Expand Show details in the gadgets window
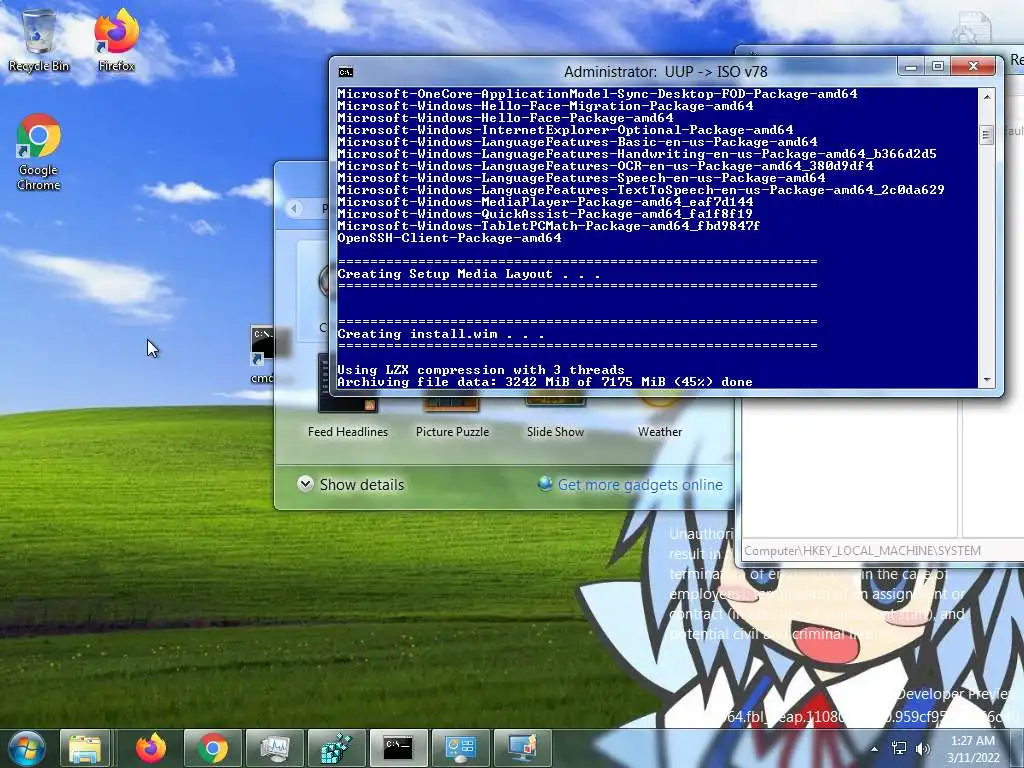Viewport: 1024px width, 768px height. click(x=351, y=485)
